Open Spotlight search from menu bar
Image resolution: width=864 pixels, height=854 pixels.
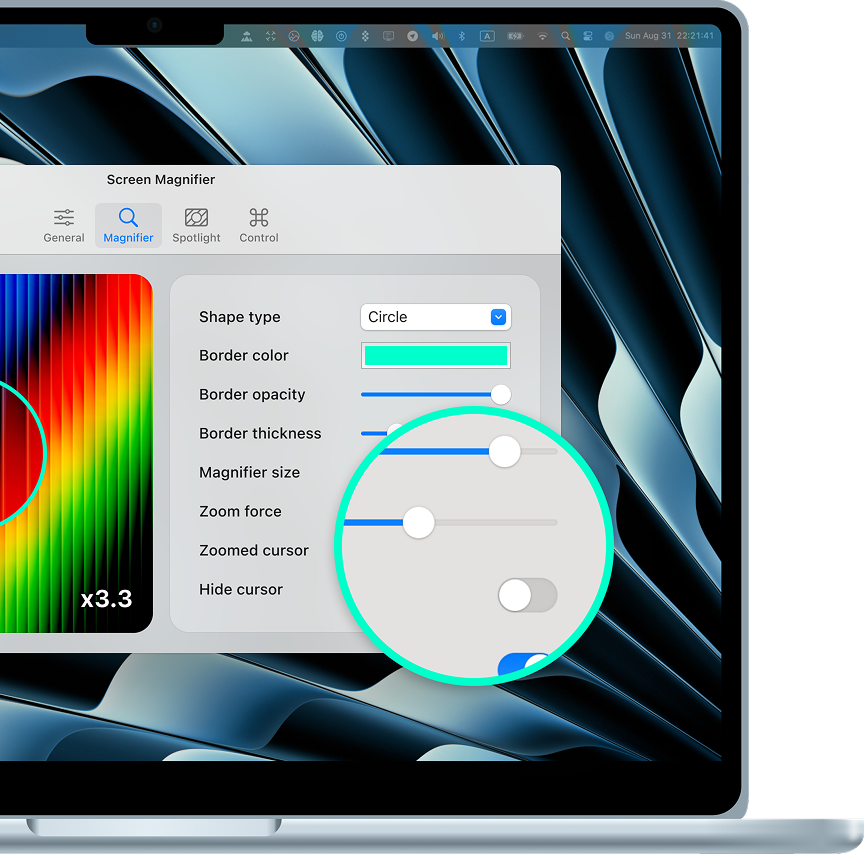[565, 36]
